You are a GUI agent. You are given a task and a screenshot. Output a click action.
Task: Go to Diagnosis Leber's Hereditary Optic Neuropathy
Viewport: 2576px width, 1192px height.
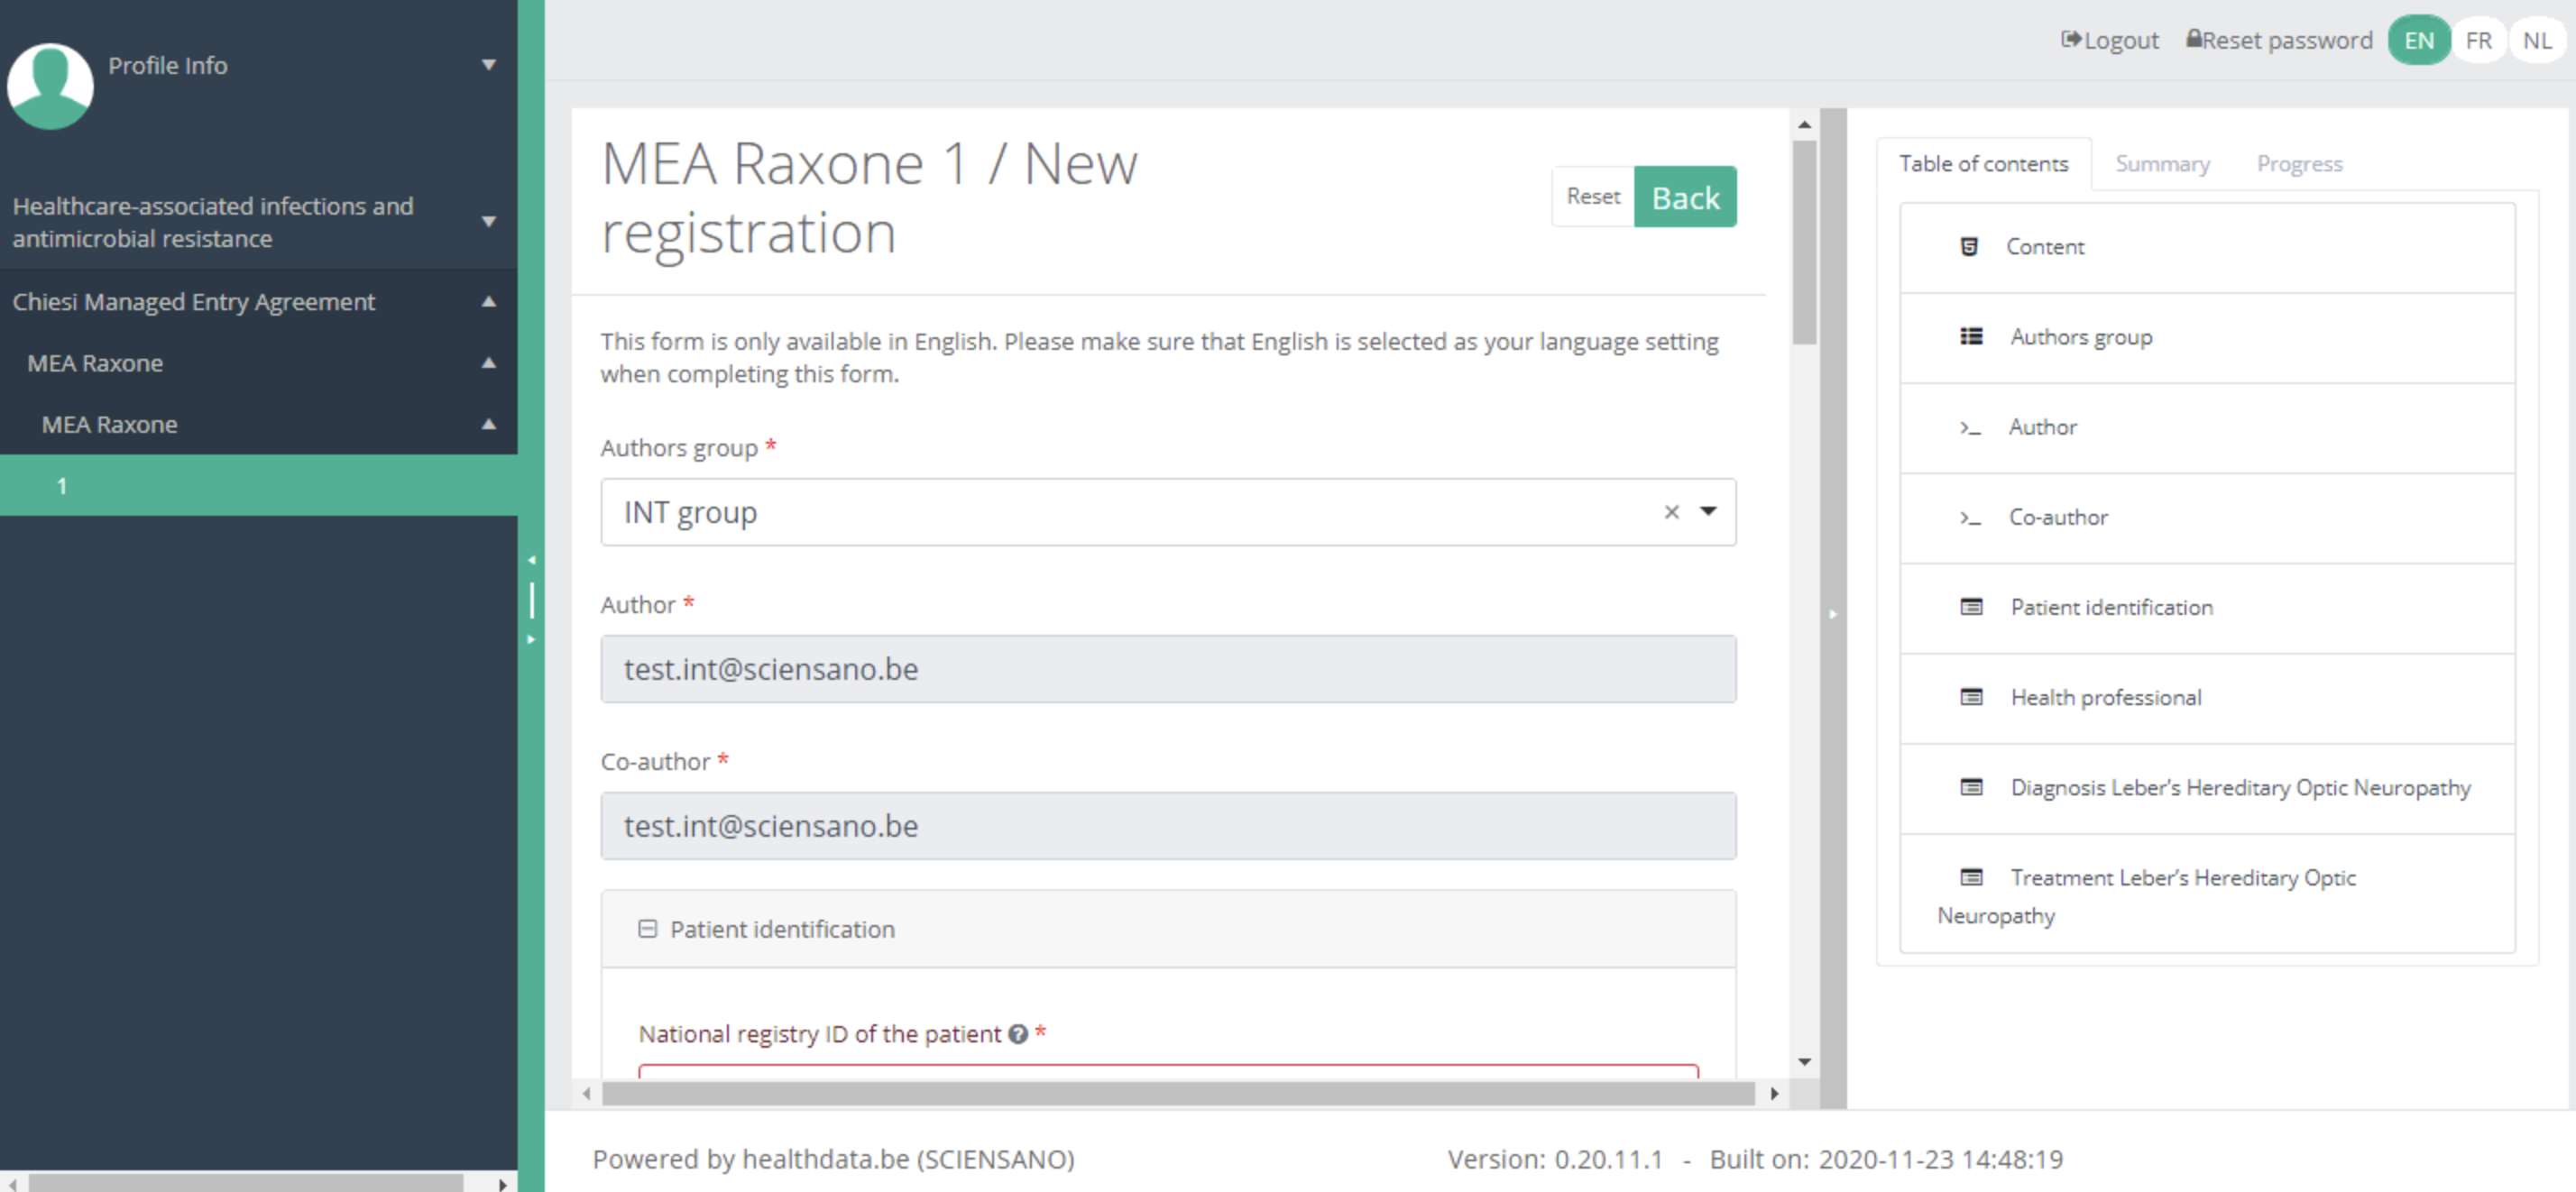pyautogui.click(x=2207, y=787)
